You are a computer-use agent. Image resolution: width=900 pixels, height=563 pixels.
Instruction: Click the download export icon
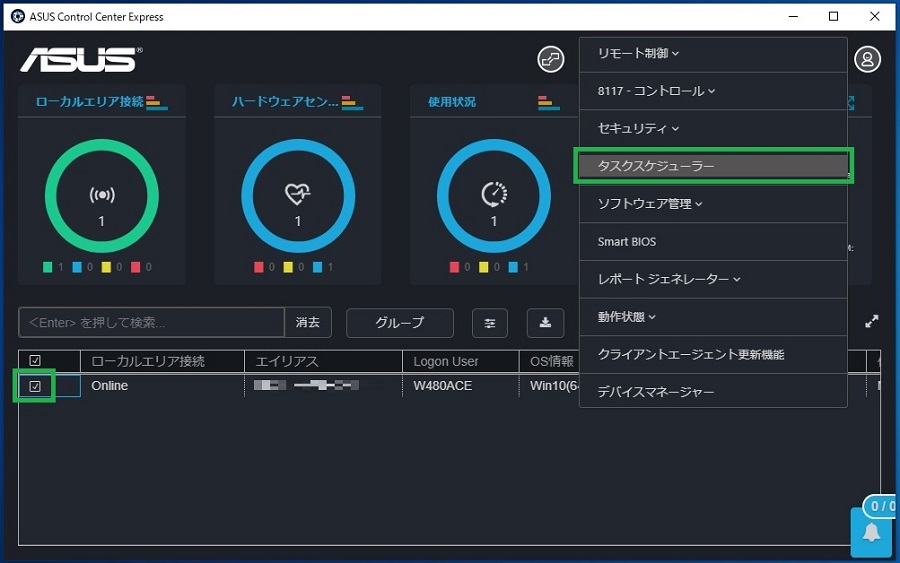tap(546, 323)
